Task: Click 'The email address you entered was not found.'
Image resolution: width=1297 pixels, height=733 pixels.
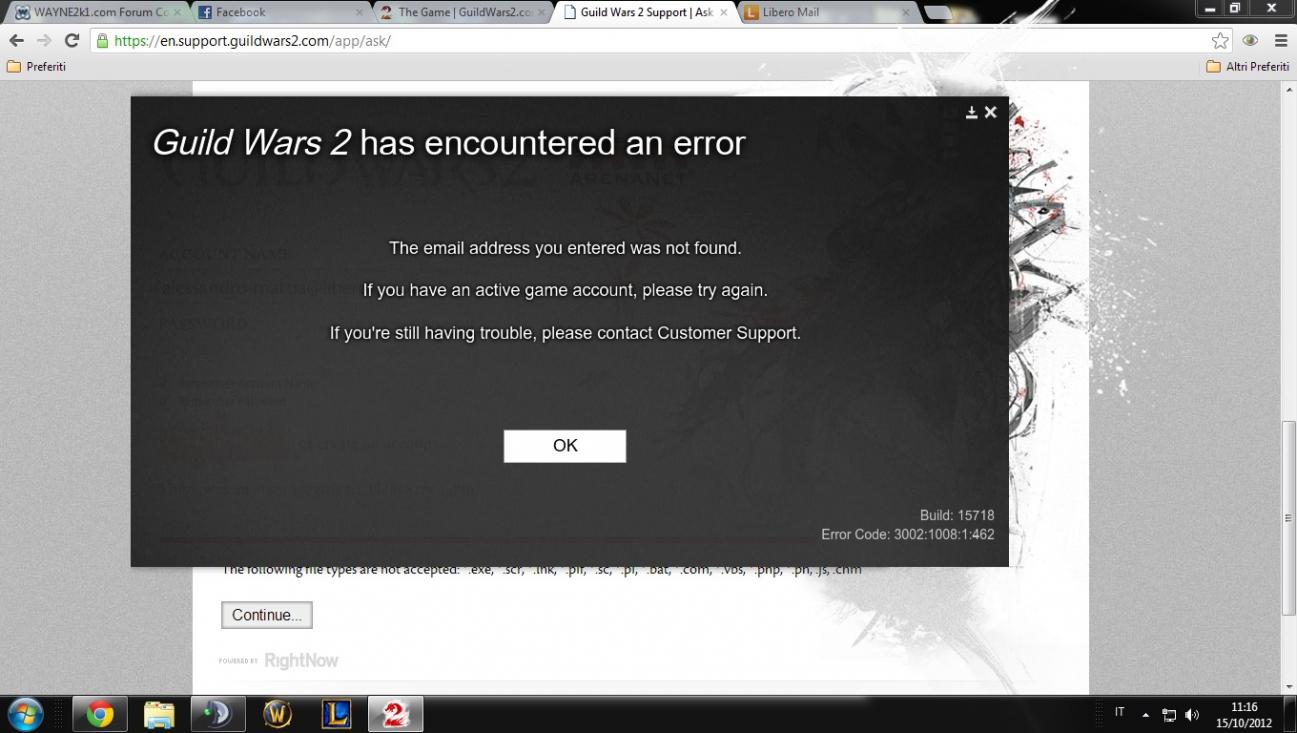Action: tap(565, 248)
